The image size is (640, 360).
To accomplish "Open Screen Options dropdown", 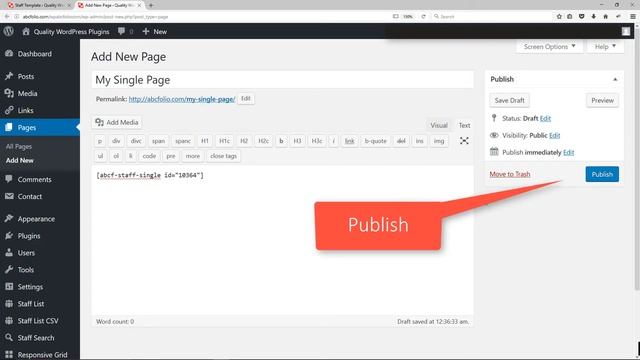I will [549, 47].
